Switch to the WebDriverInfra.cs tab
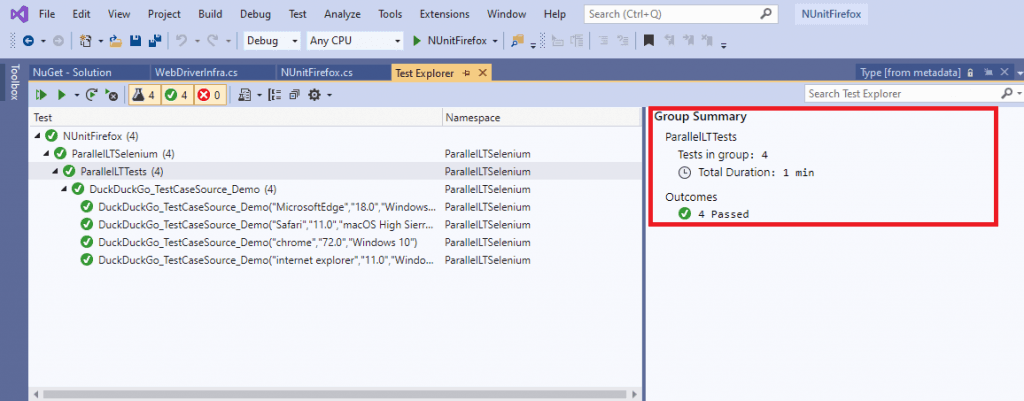Screen dimensions: 1024x401 pyautogui.click(x=196, y=73)
